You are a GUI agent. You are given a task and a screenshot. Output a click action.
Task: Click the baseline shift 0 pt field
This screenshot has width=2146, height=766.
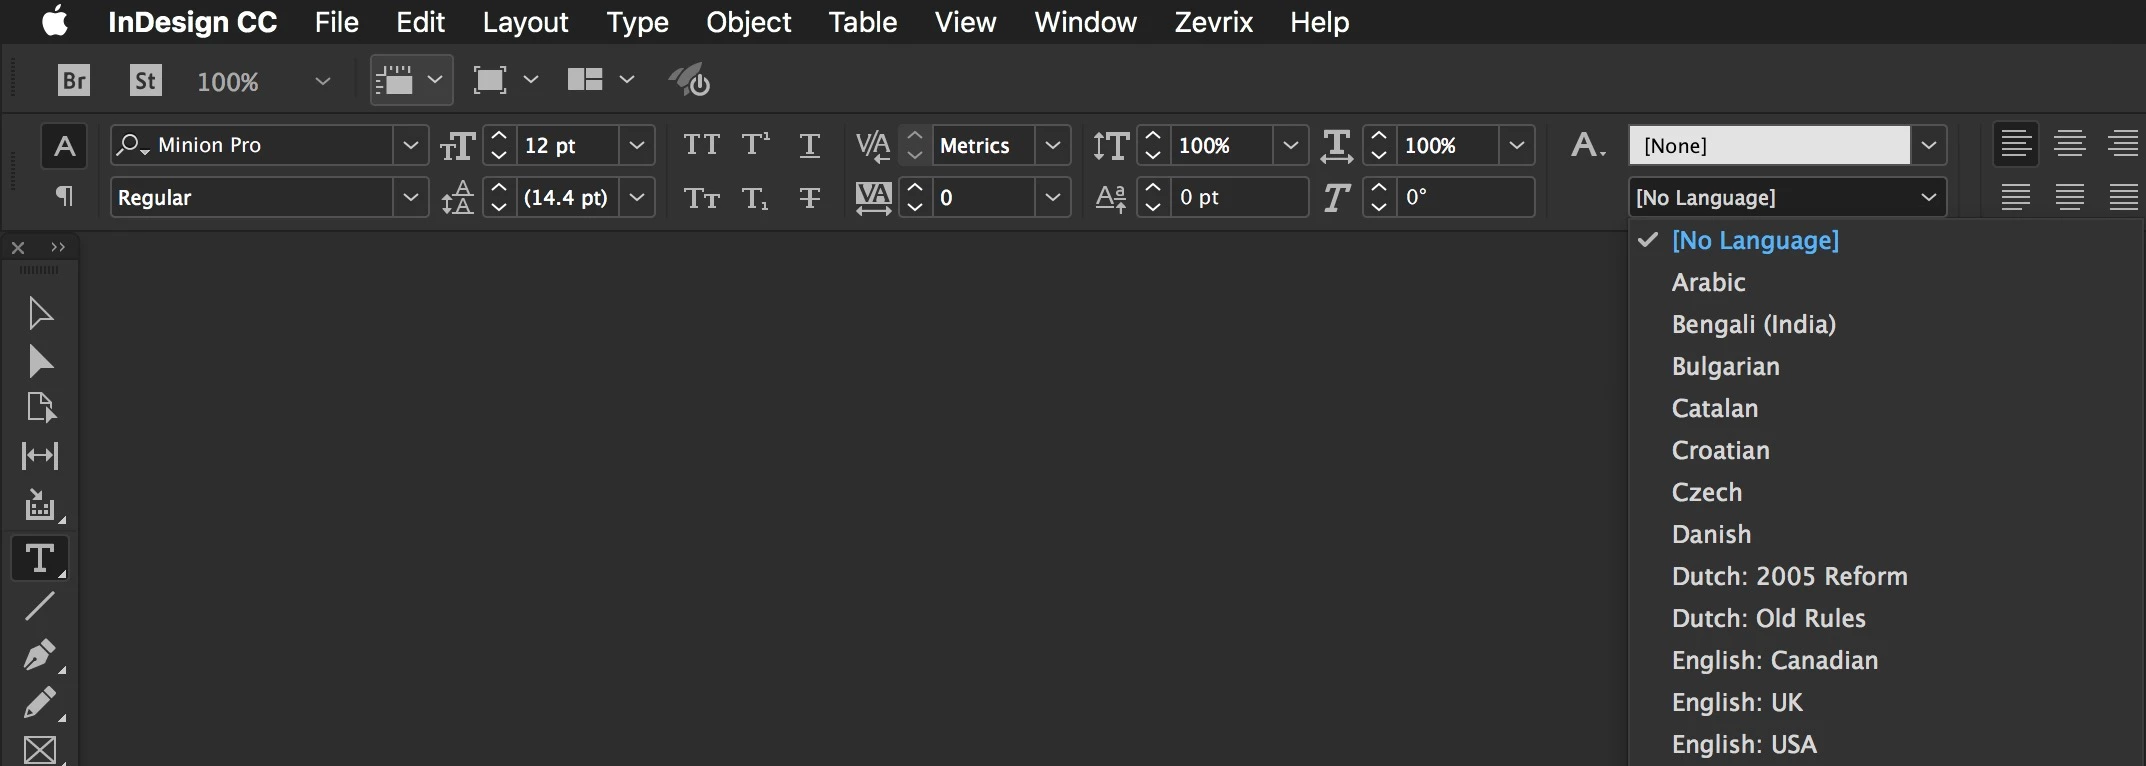(1239, 197)
